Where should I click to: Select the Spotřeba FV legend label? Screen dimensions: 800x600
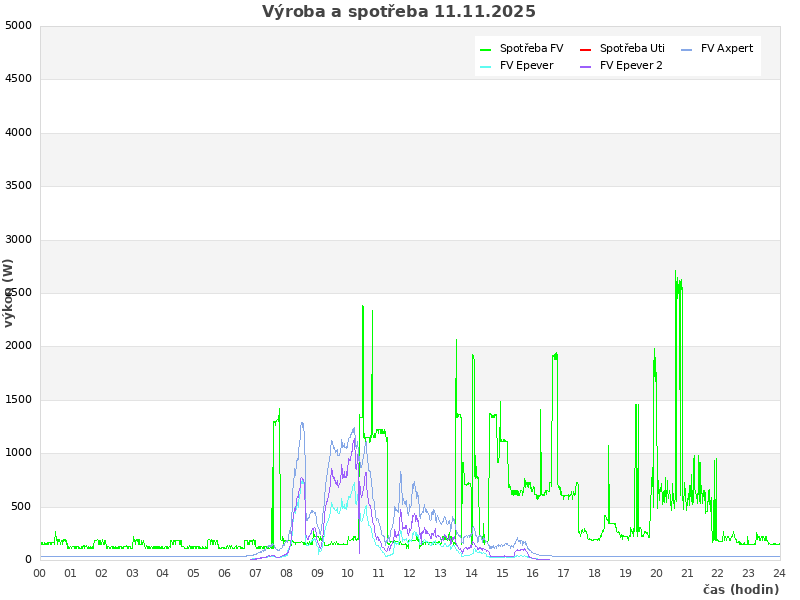tap(531, 48)
